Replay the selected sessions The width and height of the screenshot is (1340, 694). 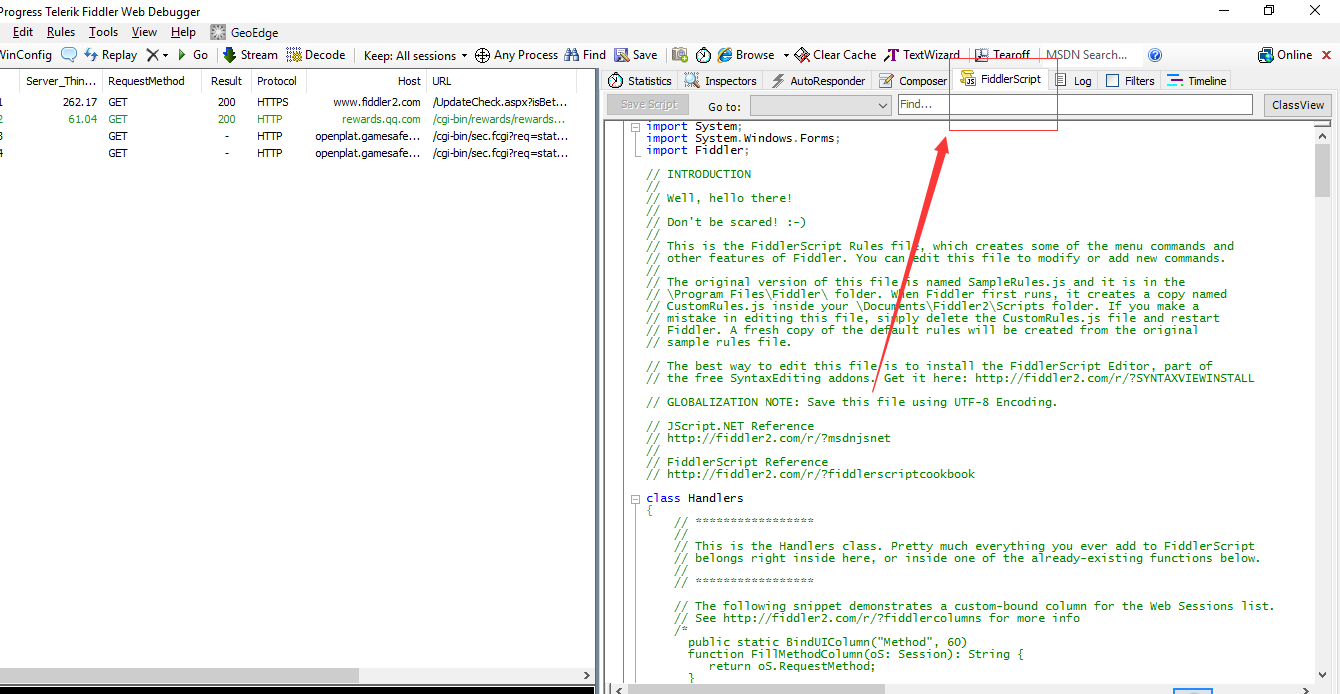coord(111,55)
